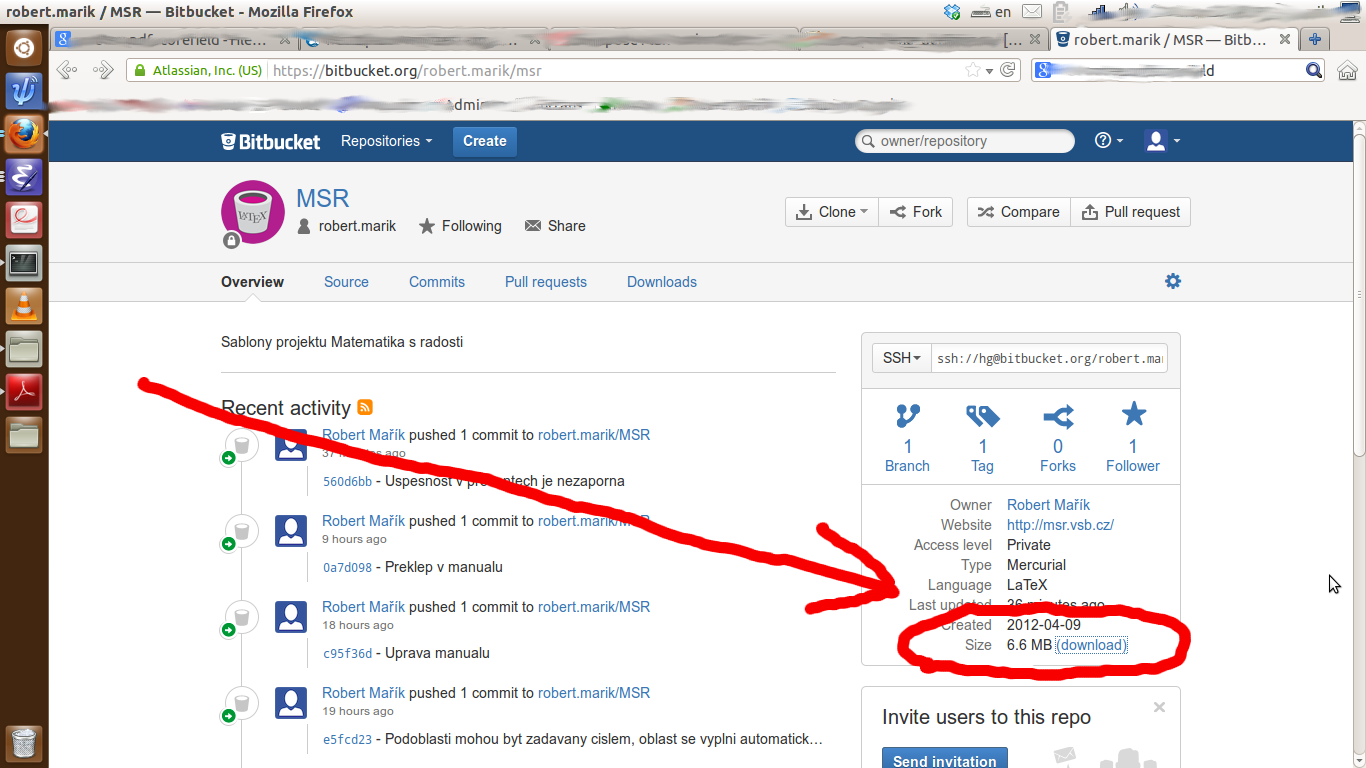This screenshot has height=768, width=1366.
Task: Close the robert.marik / MSR tab
Action: tap(1283, 40)
